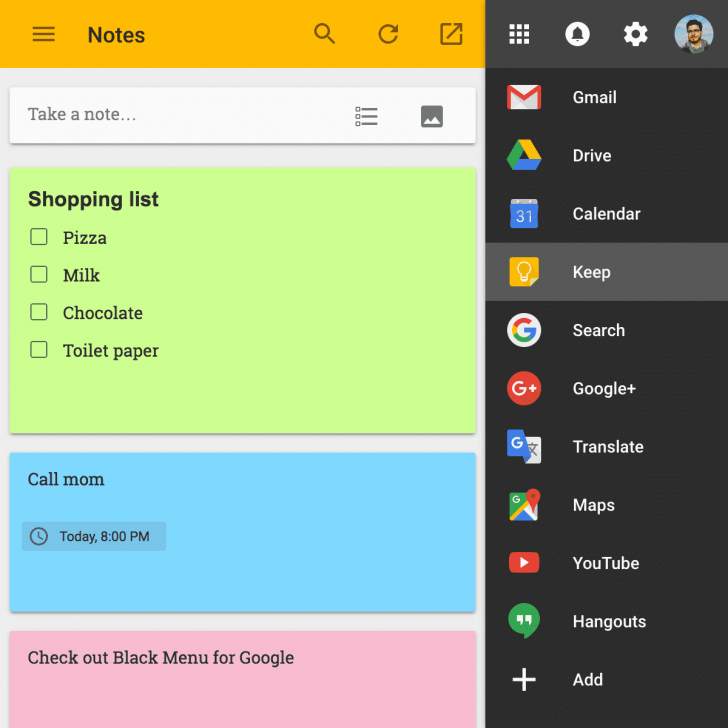The image size is (728, 728).
Task: Choose the Search menu label
Action: click(598, 330)
